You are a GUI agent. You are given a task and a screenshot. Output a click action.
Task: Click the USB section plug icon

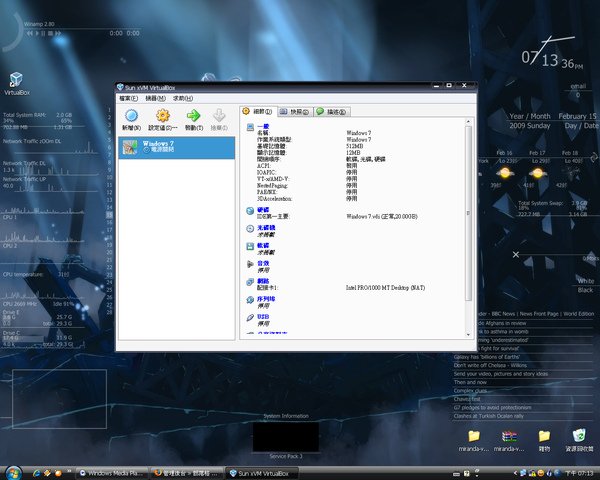[x=250, y=318]
